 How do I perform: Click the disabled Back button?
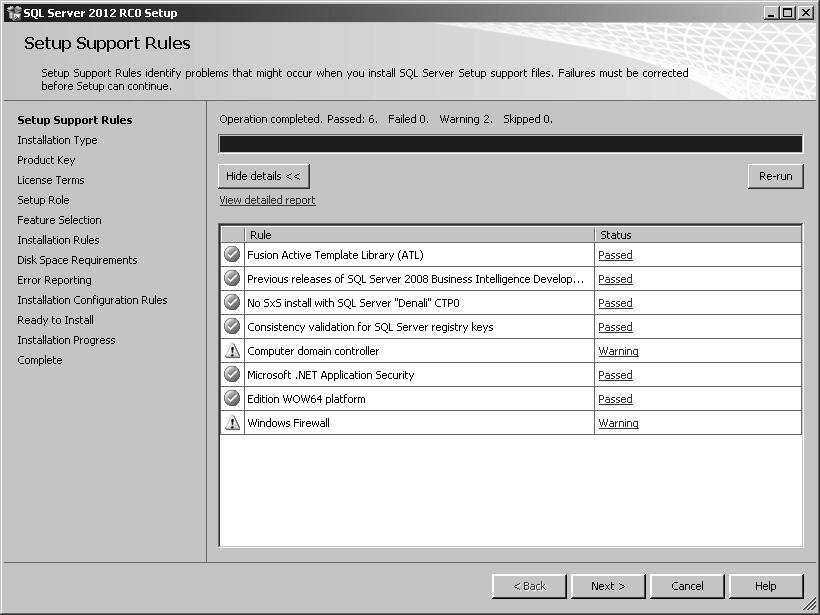tap(529, 586)
